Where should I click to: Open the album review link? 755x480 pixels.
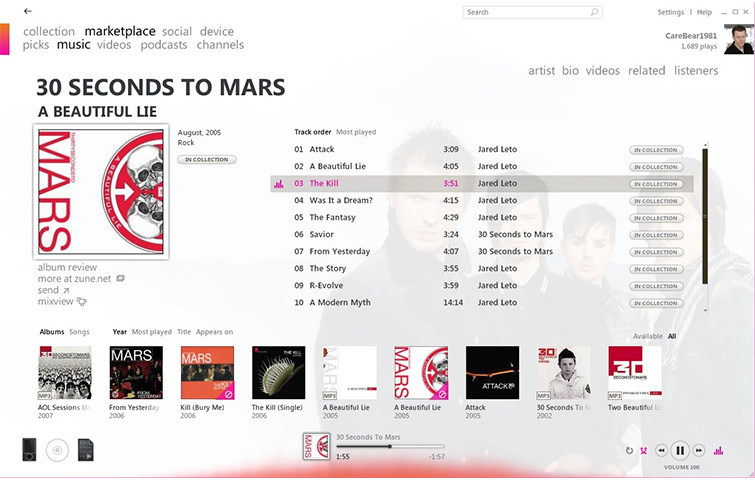(67, 267)
